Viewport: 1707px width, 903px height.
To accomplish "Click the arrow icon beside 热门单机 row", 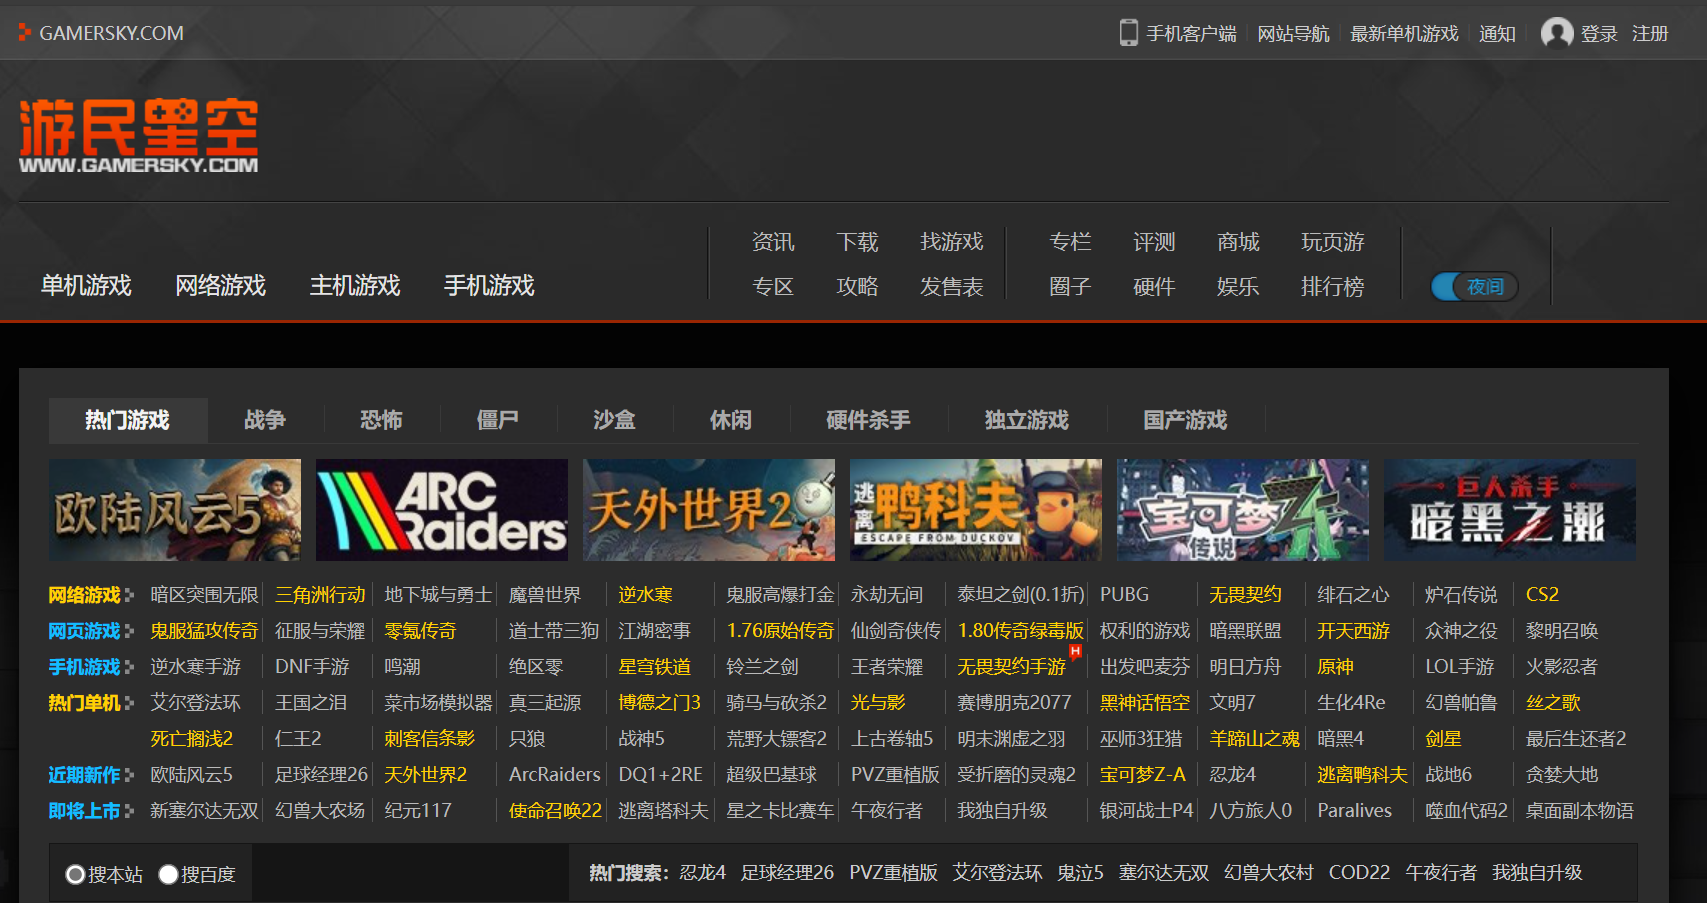I will pyautogui.click(x=129, y=704).
